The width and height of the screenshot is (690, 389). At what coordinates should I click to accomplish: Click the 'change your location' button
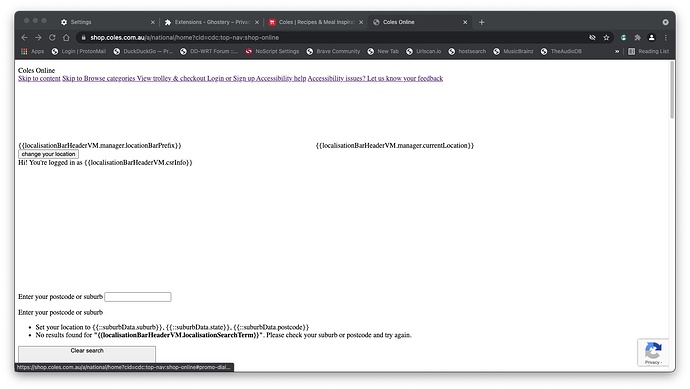tap(48, 154)
